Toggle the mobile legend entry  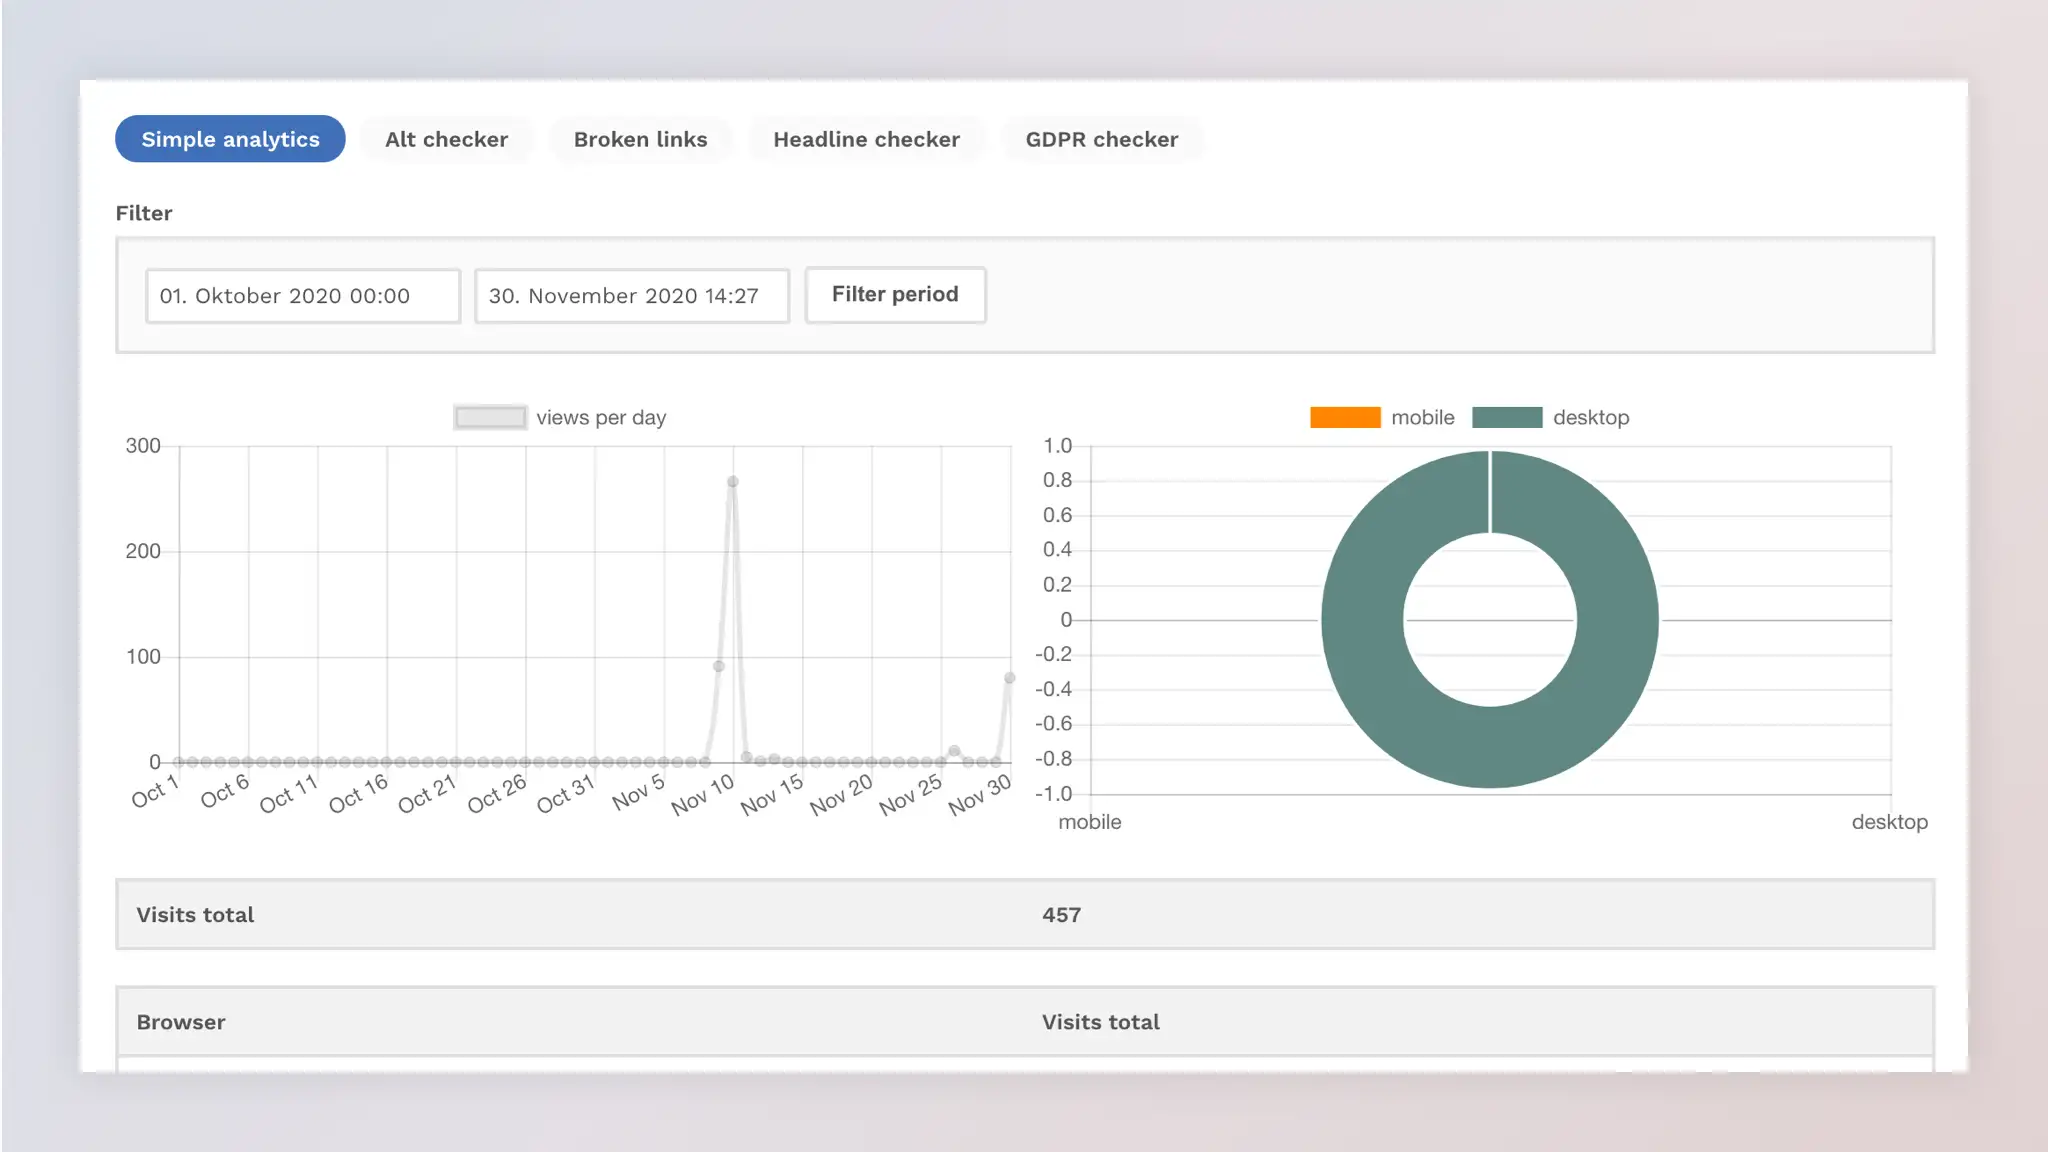1423,417
